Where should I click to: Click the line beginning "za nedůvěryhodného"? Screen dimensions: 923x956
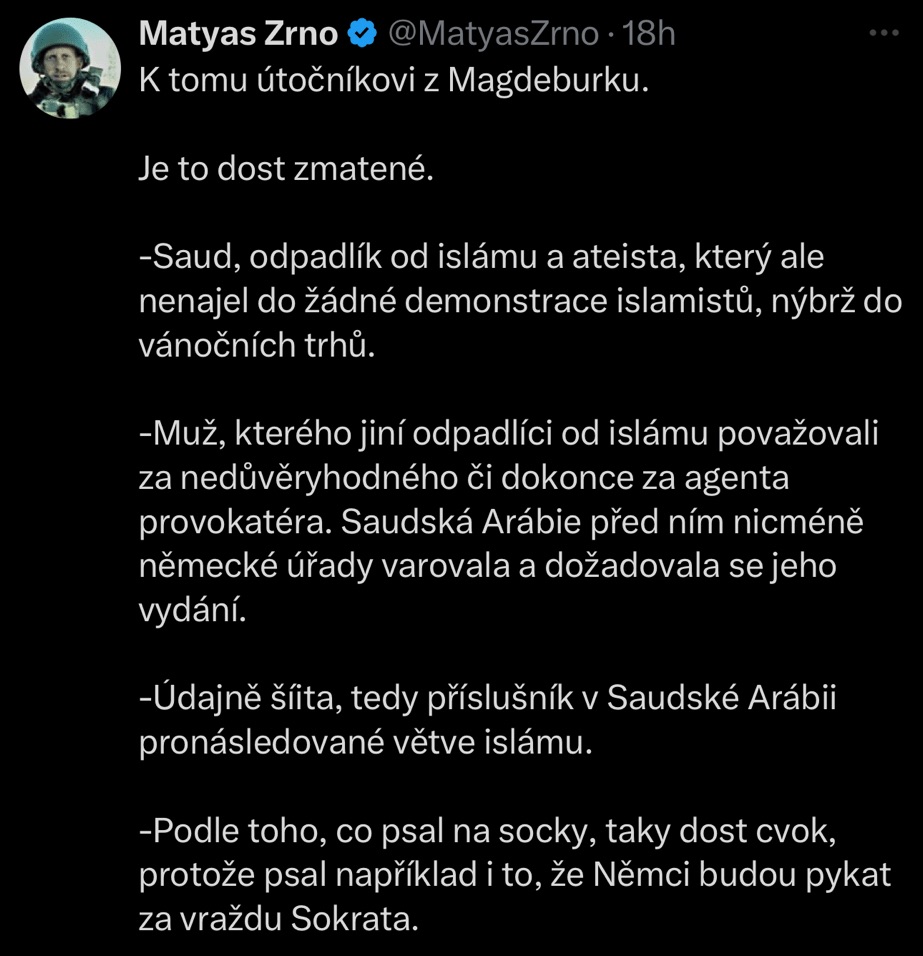coord(464,479)
